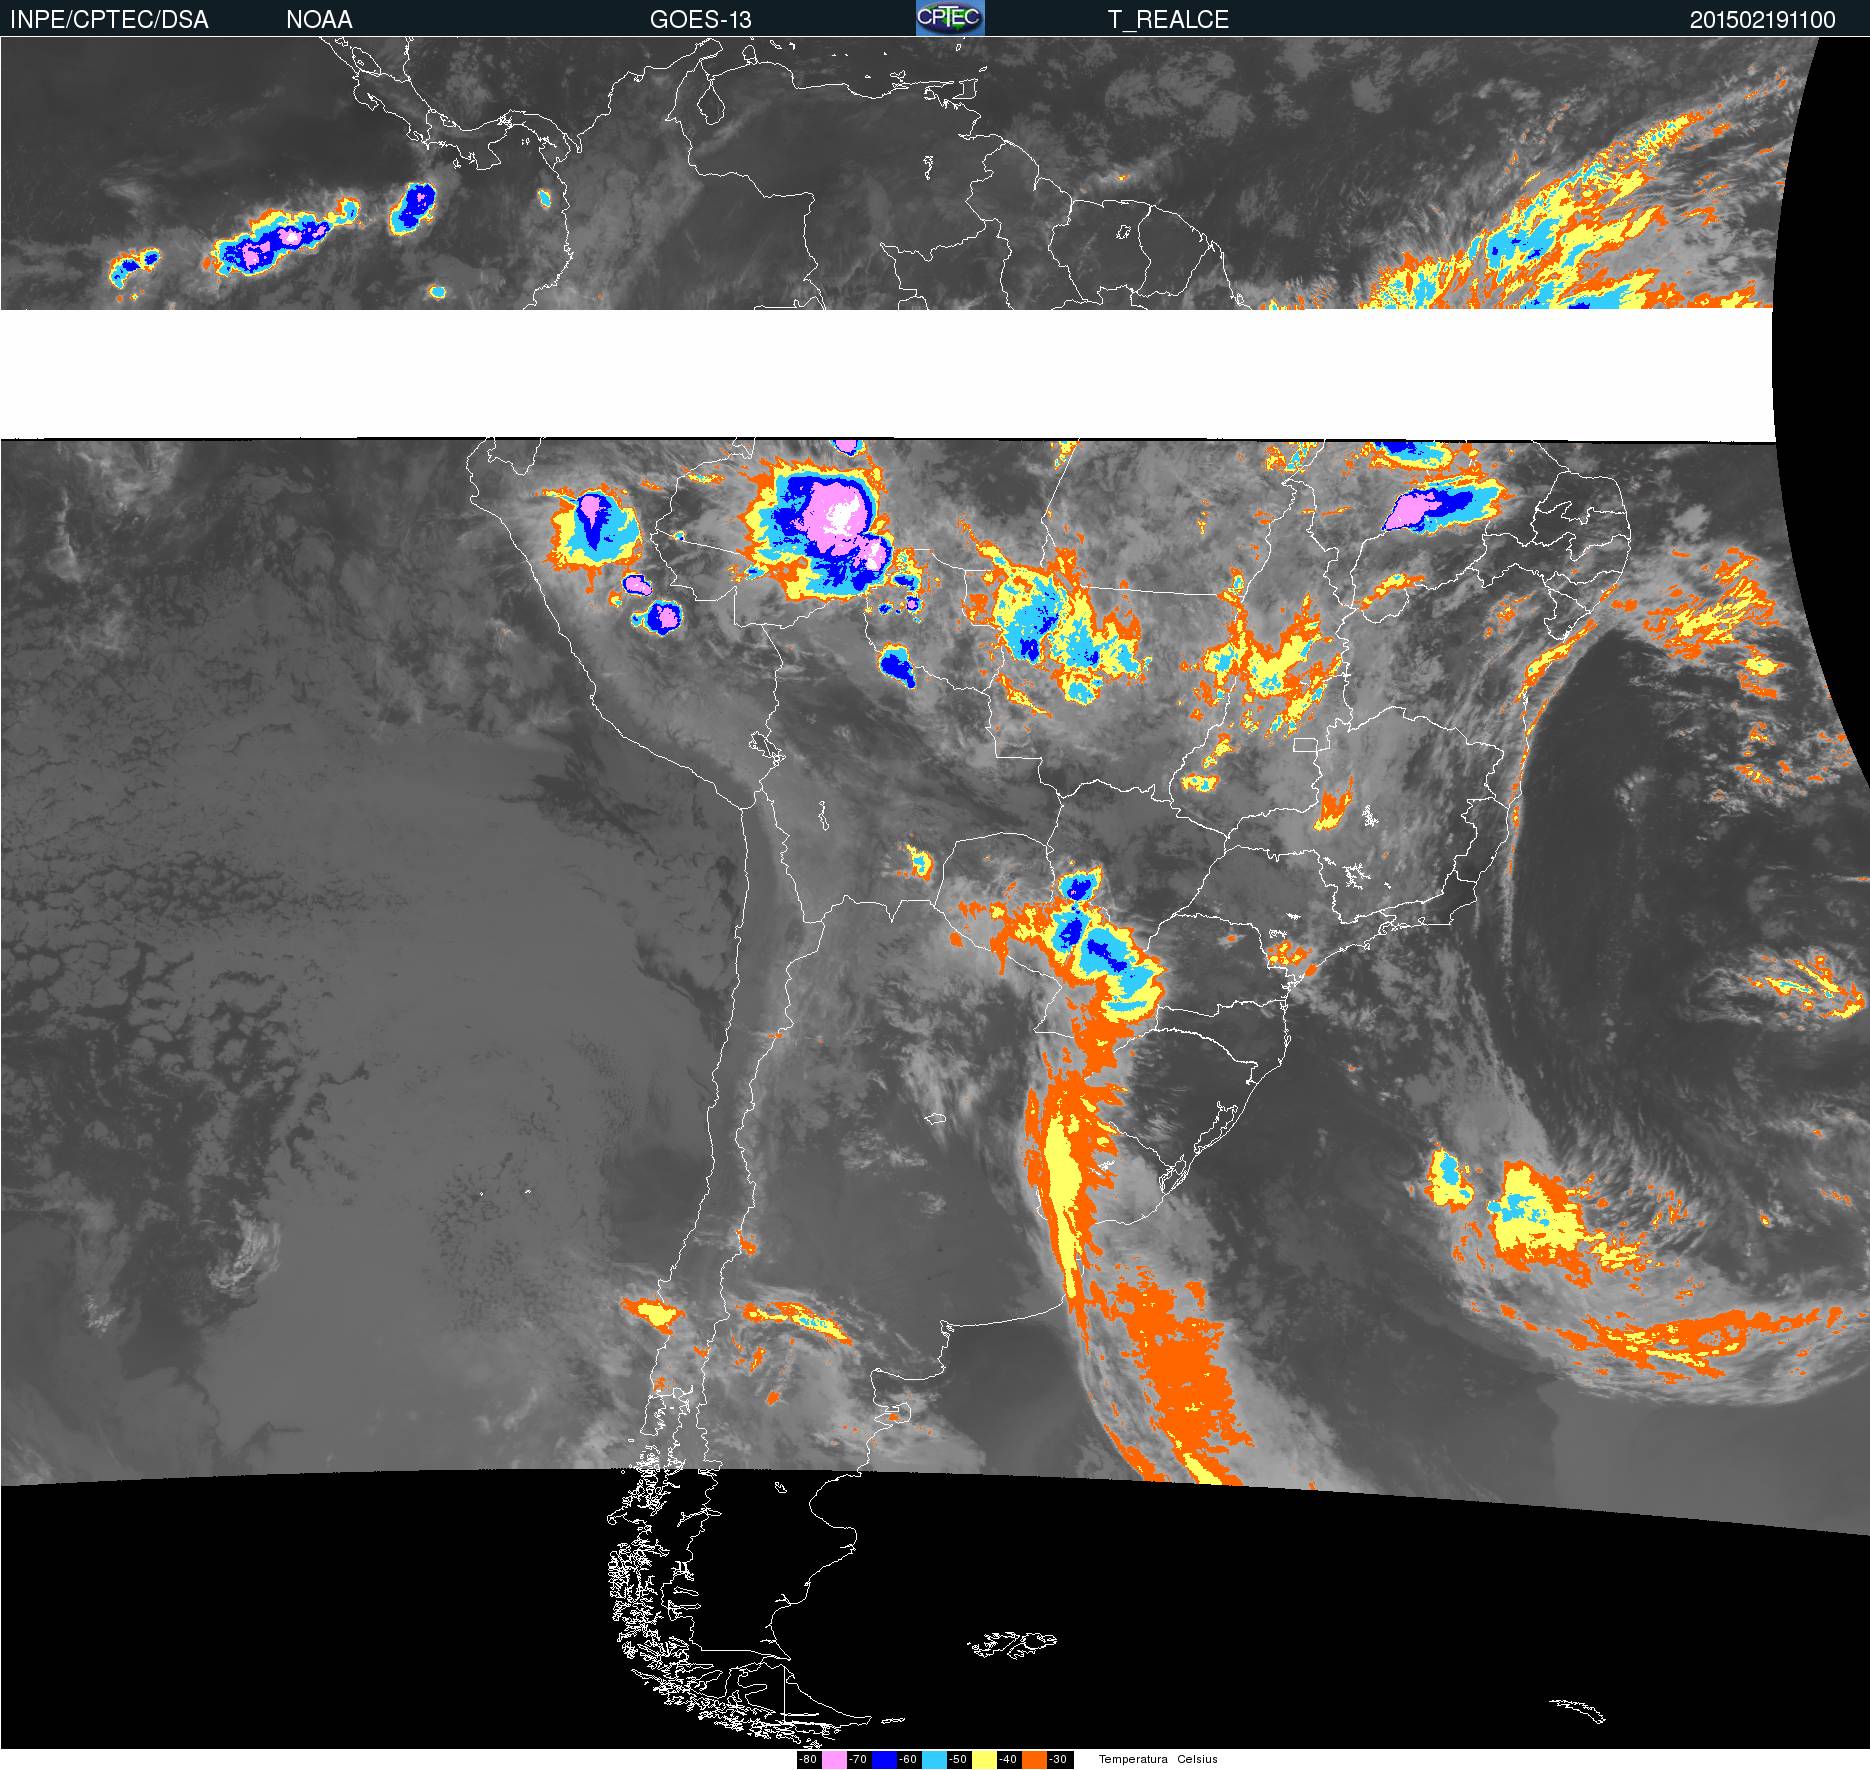
Task: Click the -30 legend value
Action: (1058, 1760)
